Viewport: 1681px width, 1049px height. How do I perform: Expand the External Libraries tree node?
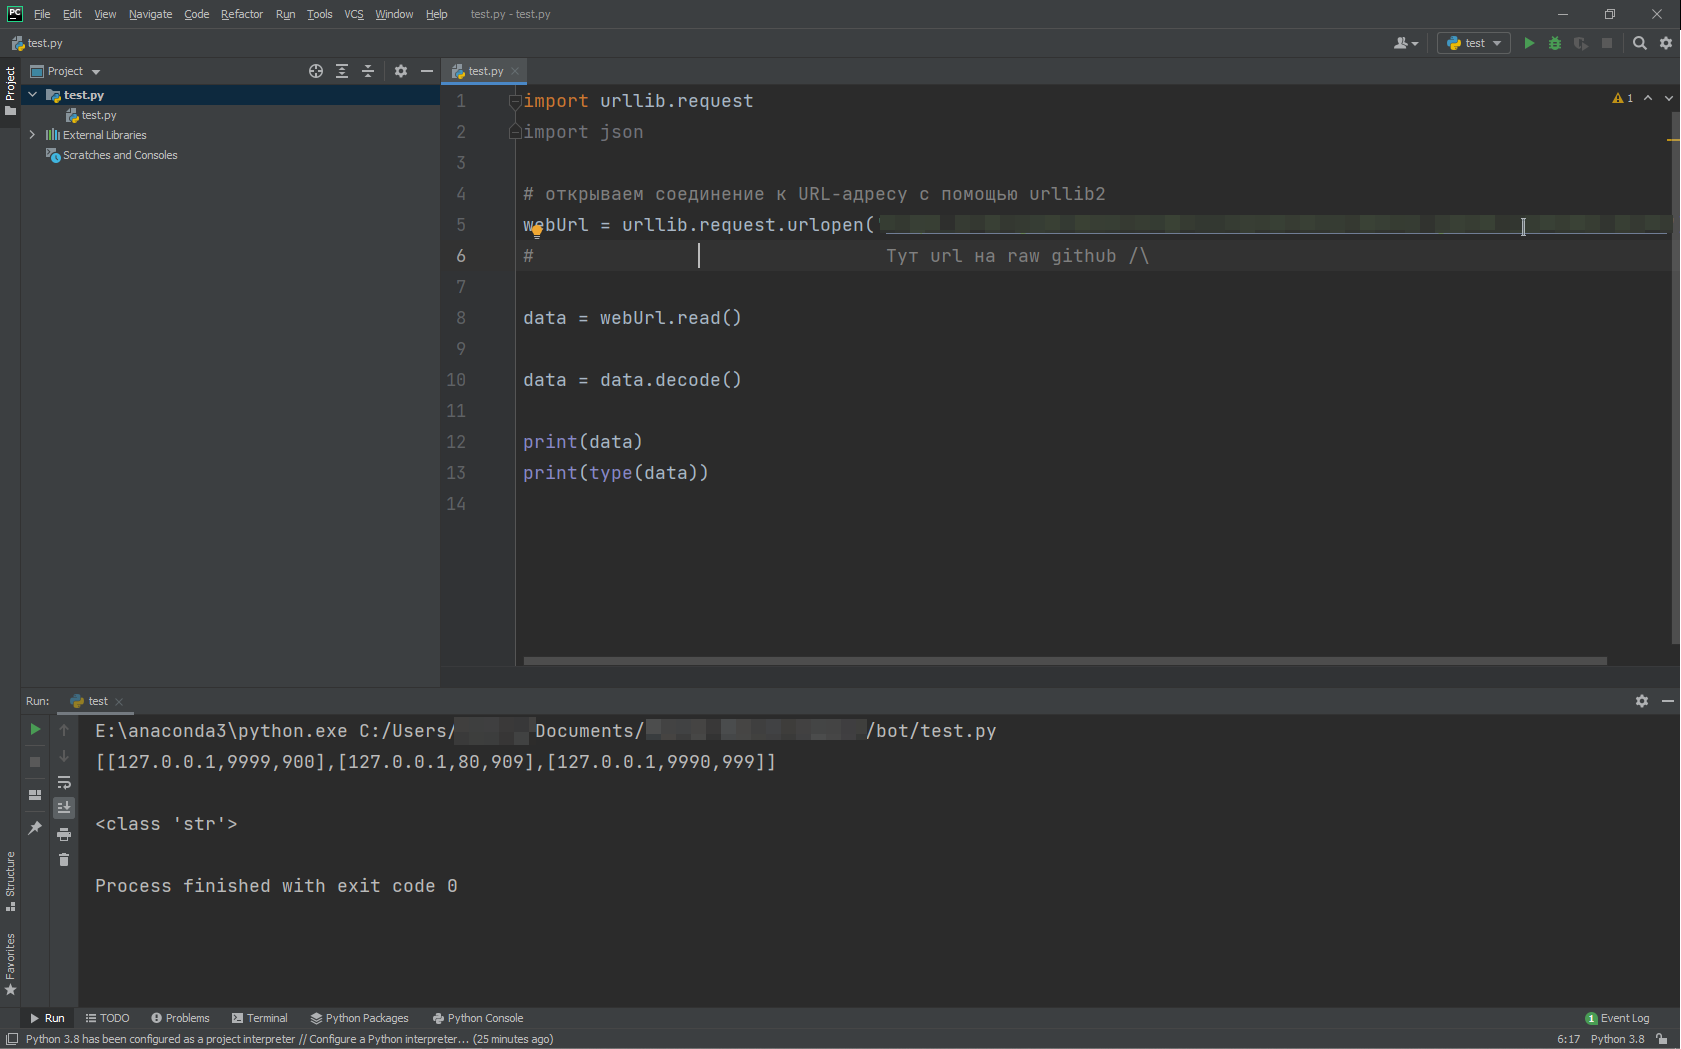[32, 135]
